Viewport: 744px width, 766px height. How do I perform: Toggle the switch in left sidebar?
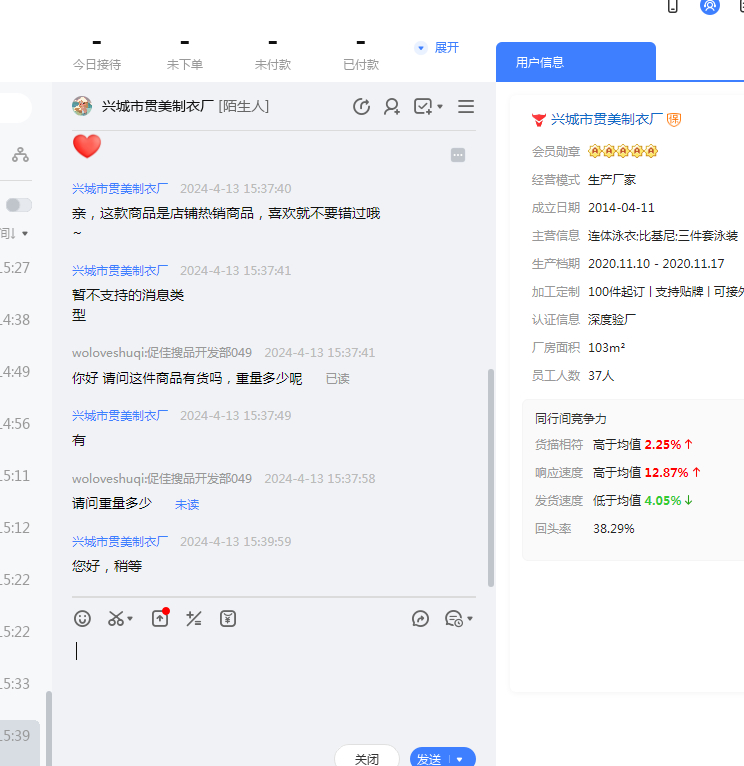19,205
